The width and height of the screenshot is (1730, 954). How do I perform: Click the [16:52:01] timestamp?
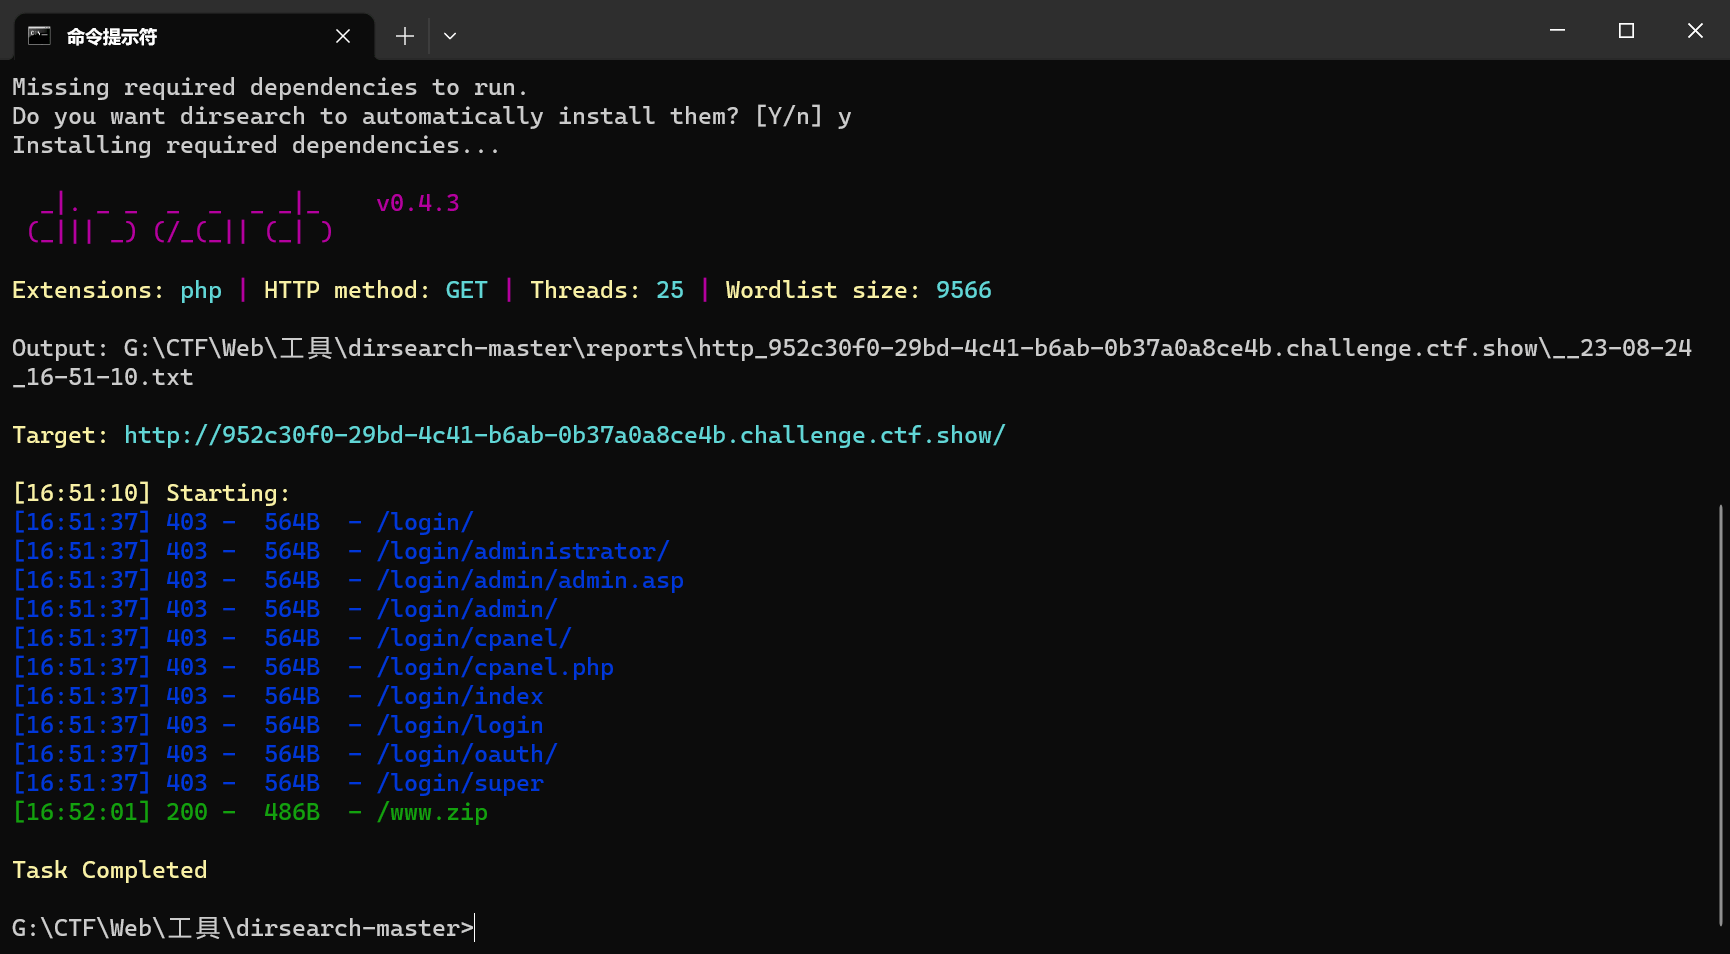pyautogui.click(x=81, y=812)
